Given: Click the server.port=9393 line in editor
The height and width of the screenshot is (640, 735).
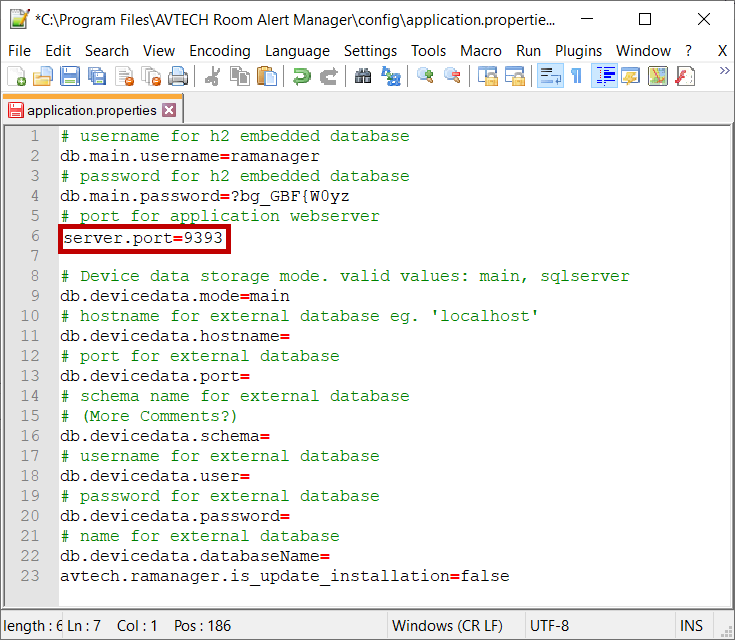Looking at the screenshot, I should point(143,237).
